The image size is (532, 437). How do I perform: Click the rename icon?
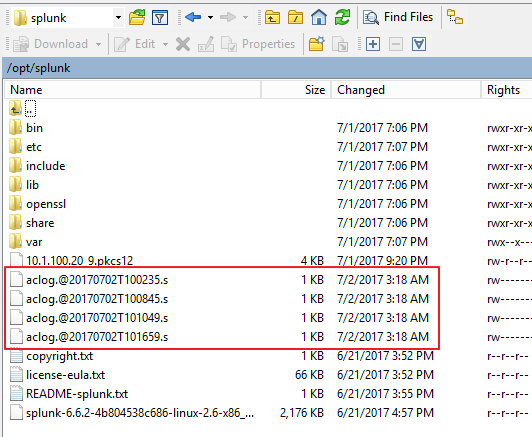pos(206,44)
